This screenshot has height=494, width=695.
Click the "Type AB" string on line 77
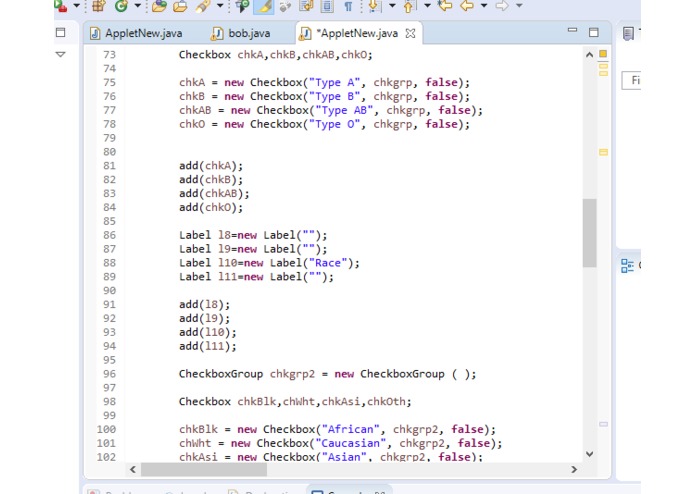point(344,110)
